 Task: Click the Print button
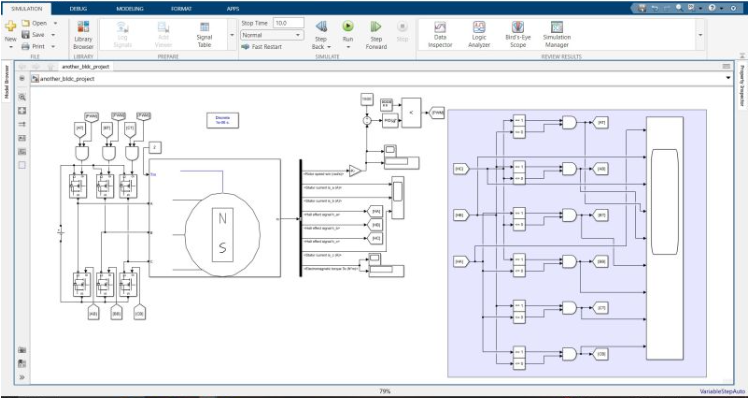pos(33,46)
